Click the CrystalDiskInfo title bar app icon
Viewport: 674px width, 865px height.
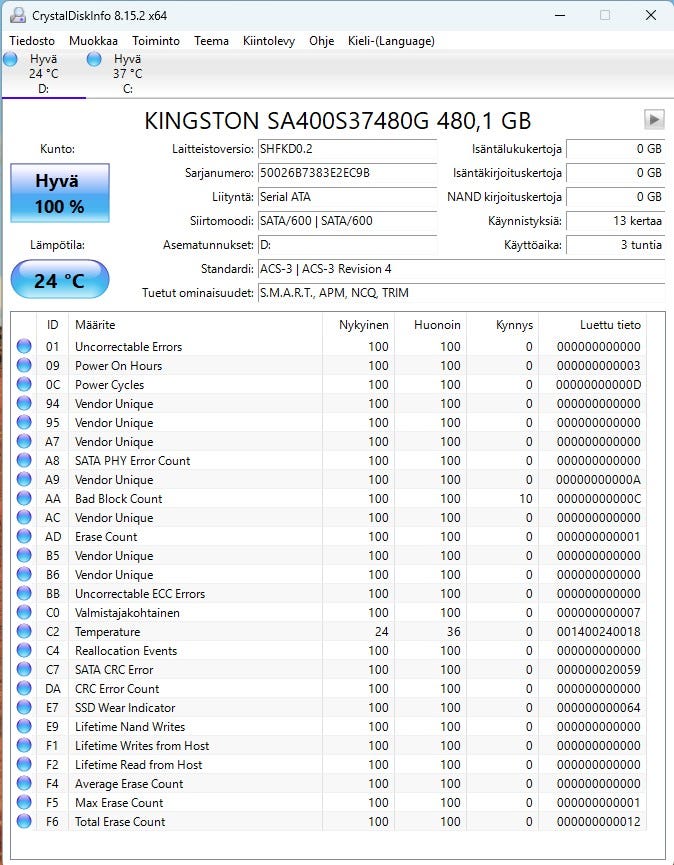click(x=18, y=15)
